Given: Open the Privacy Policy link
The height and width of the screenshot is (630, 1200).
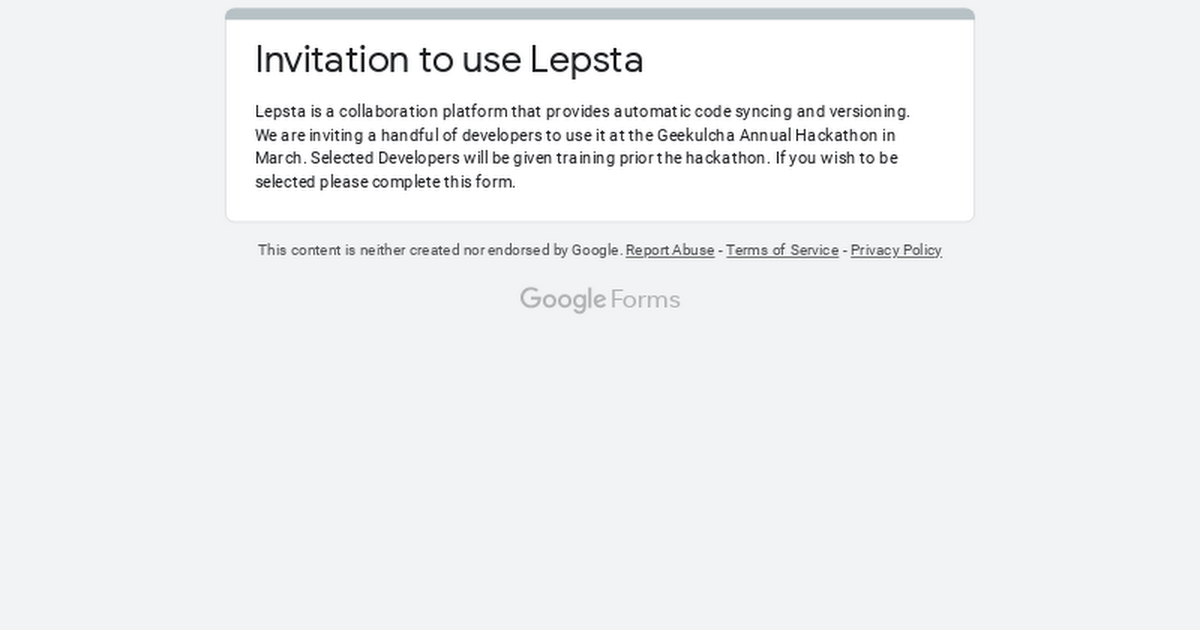Looking at the screenshot, I should pyautogui.click(x=896, y=250).
